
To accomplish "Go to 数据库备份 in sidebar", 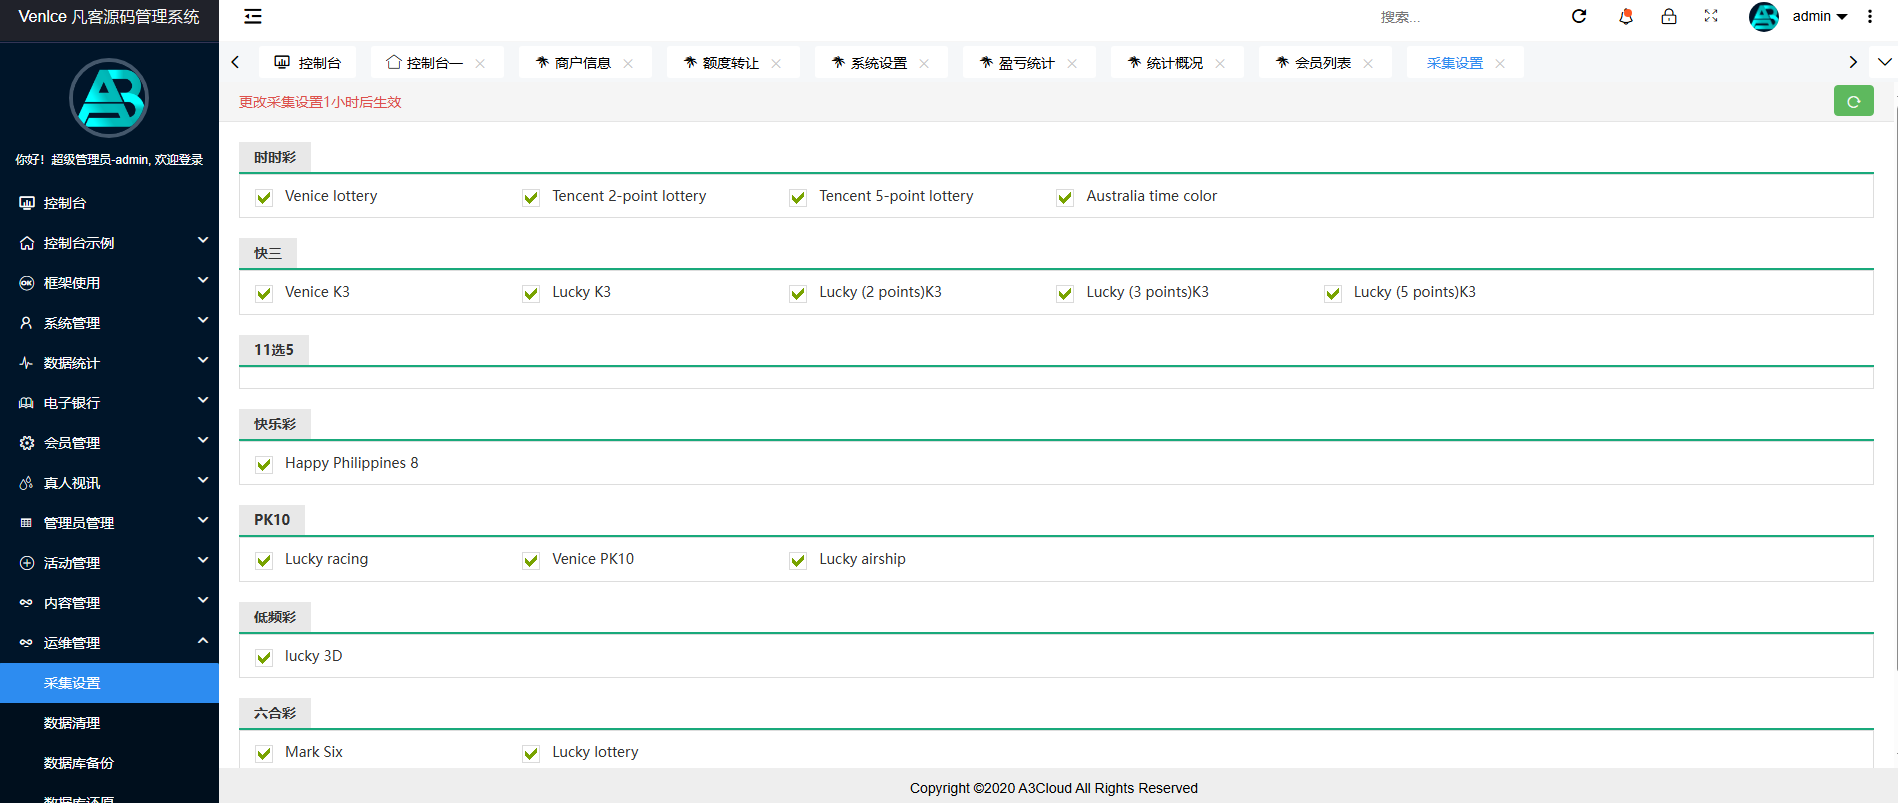I will pos(79,763).
